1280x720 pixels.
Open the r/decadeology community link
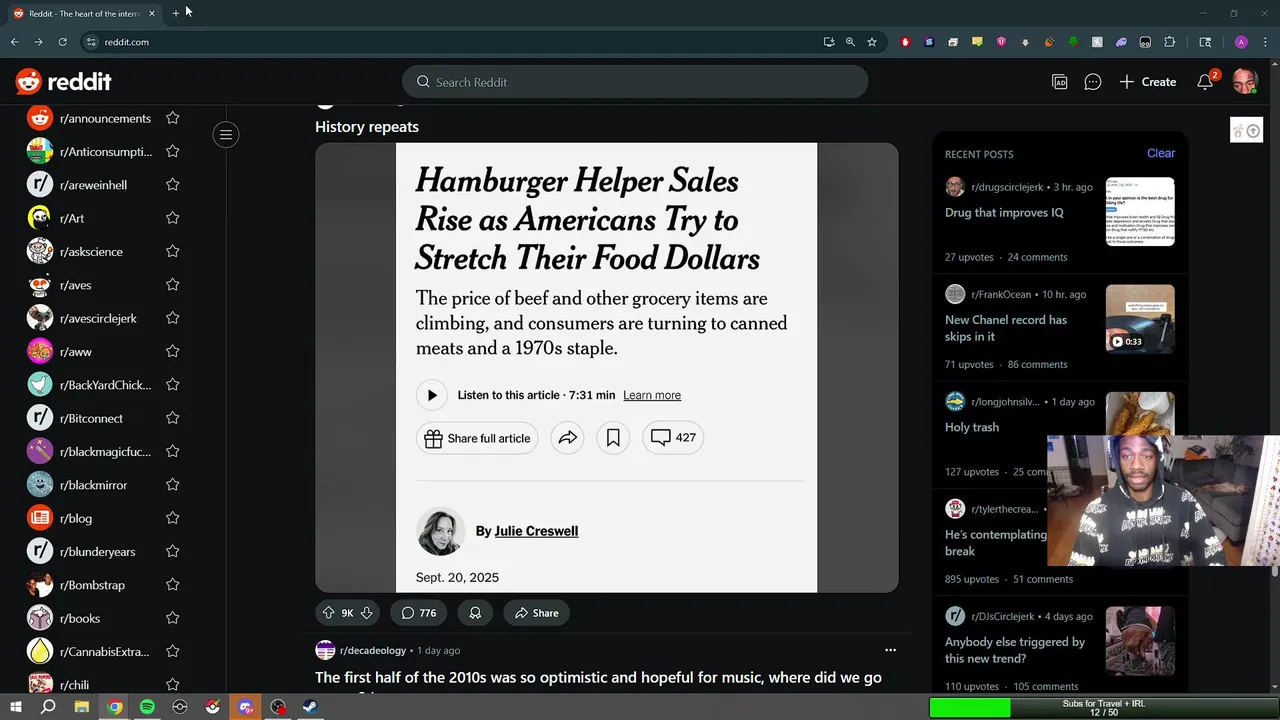pyautogui.click(x=372, y=650)
